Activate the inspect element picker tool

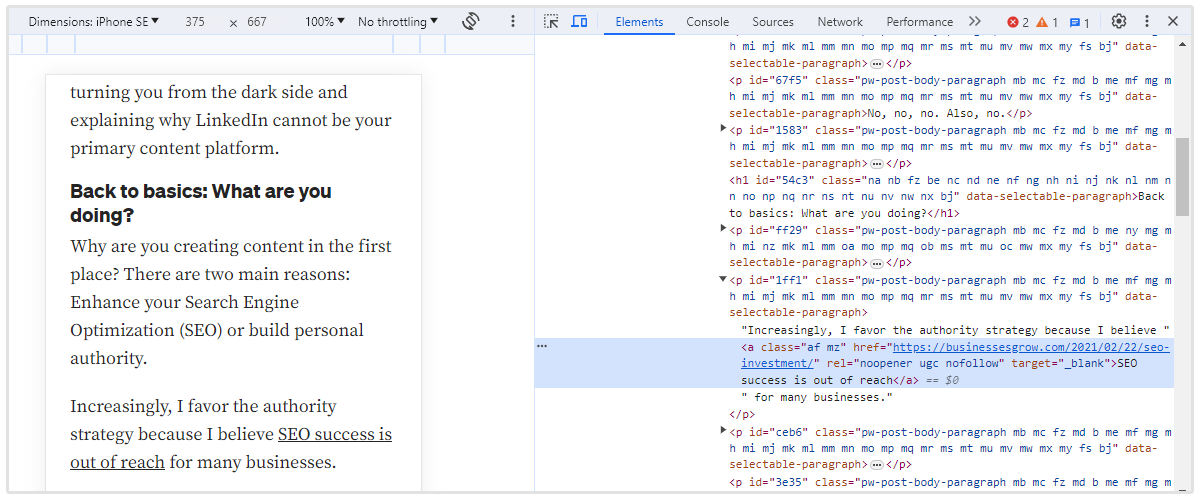pos(551,21)
